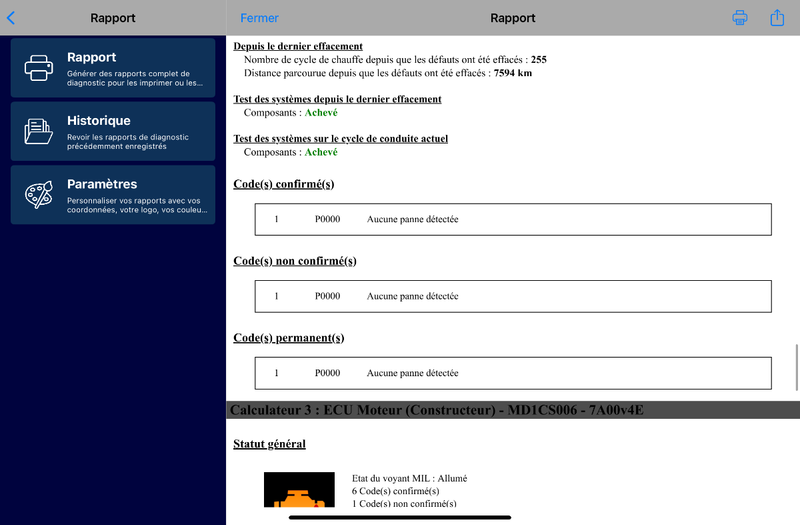The image size is (800, 525).
Task: Click the Statut général heading
Action: click(269, 444)
